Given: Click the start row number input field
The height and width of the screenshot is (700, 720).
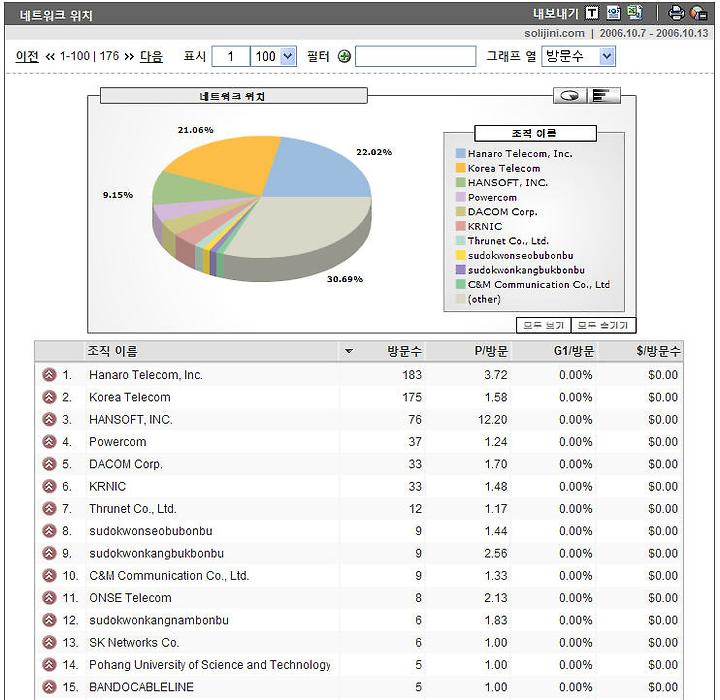Looking at the screenshot, I should pos(231,56).
